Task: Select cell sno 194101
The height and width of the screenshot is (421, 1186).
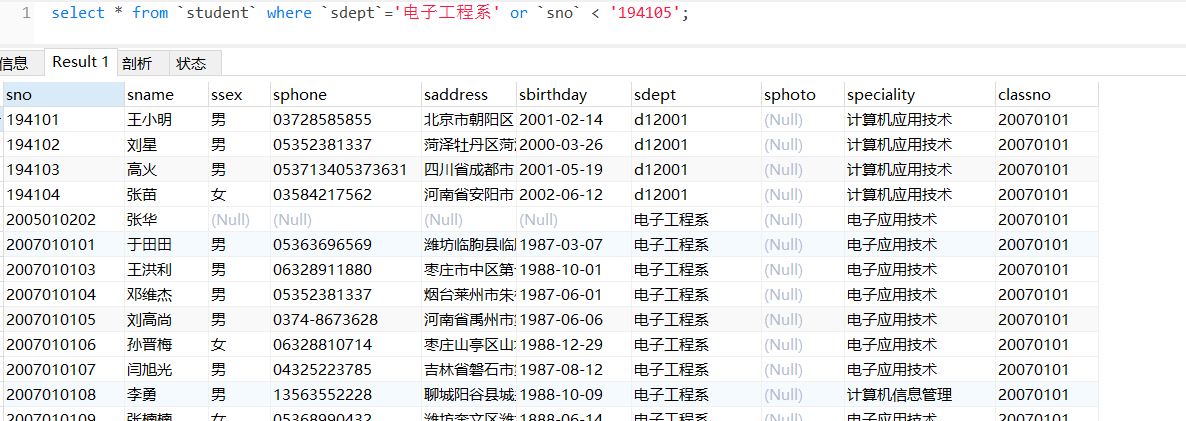Action: coord(64,119)
